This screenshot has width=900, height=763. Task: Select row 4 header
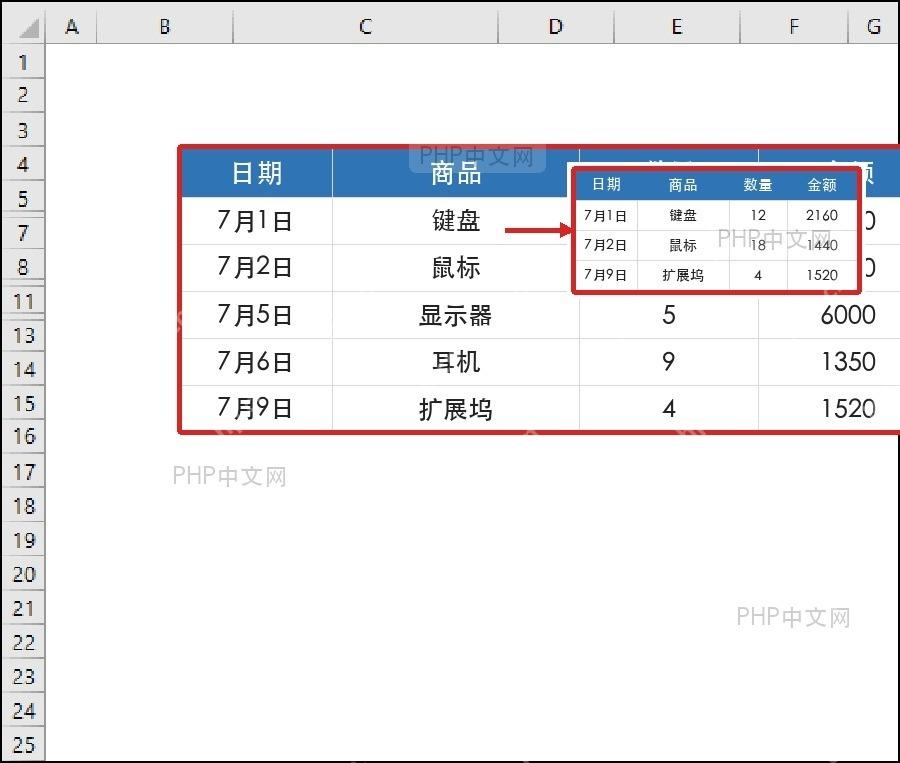coord(24,164)
